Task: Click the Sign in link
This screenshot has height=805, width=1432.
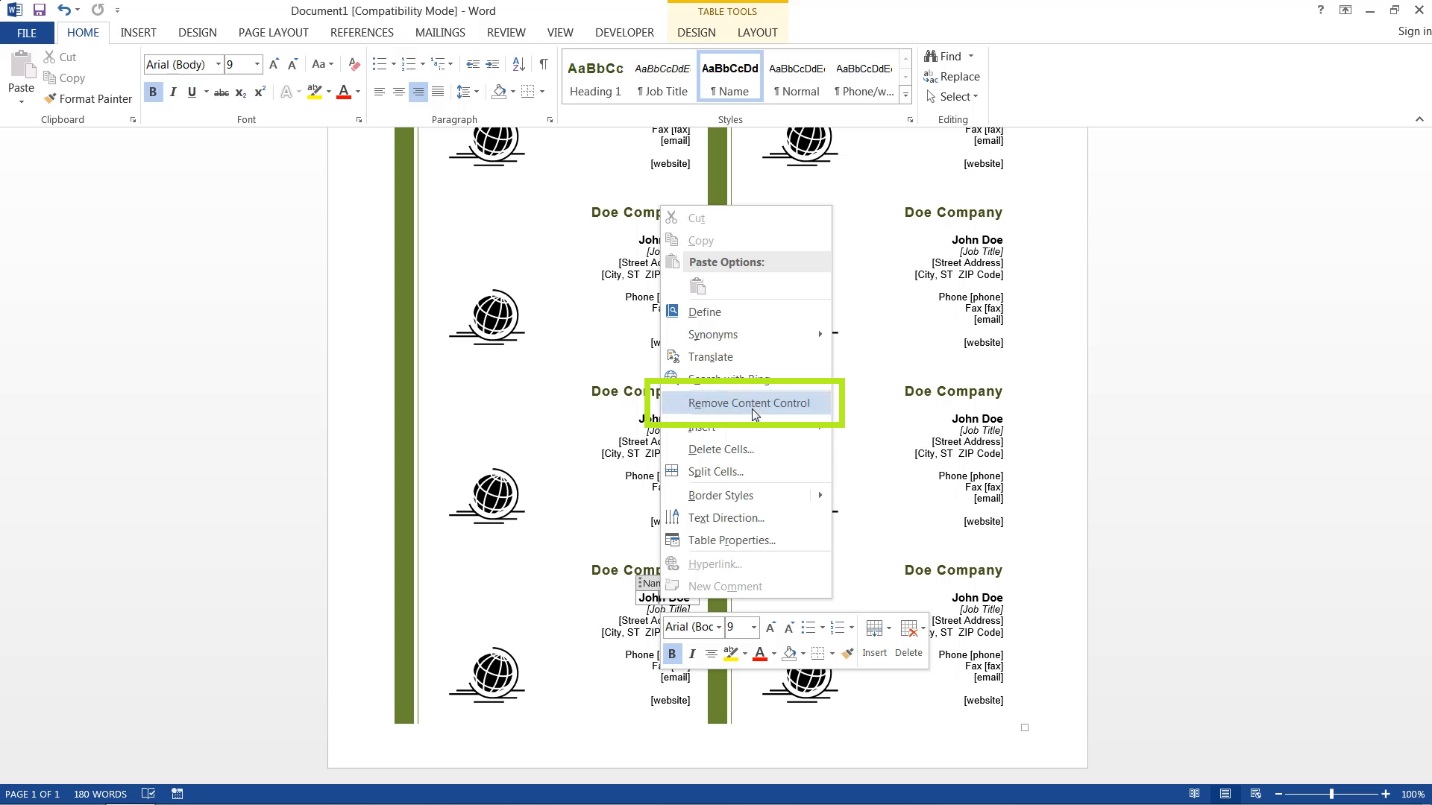Action: 1414,32
